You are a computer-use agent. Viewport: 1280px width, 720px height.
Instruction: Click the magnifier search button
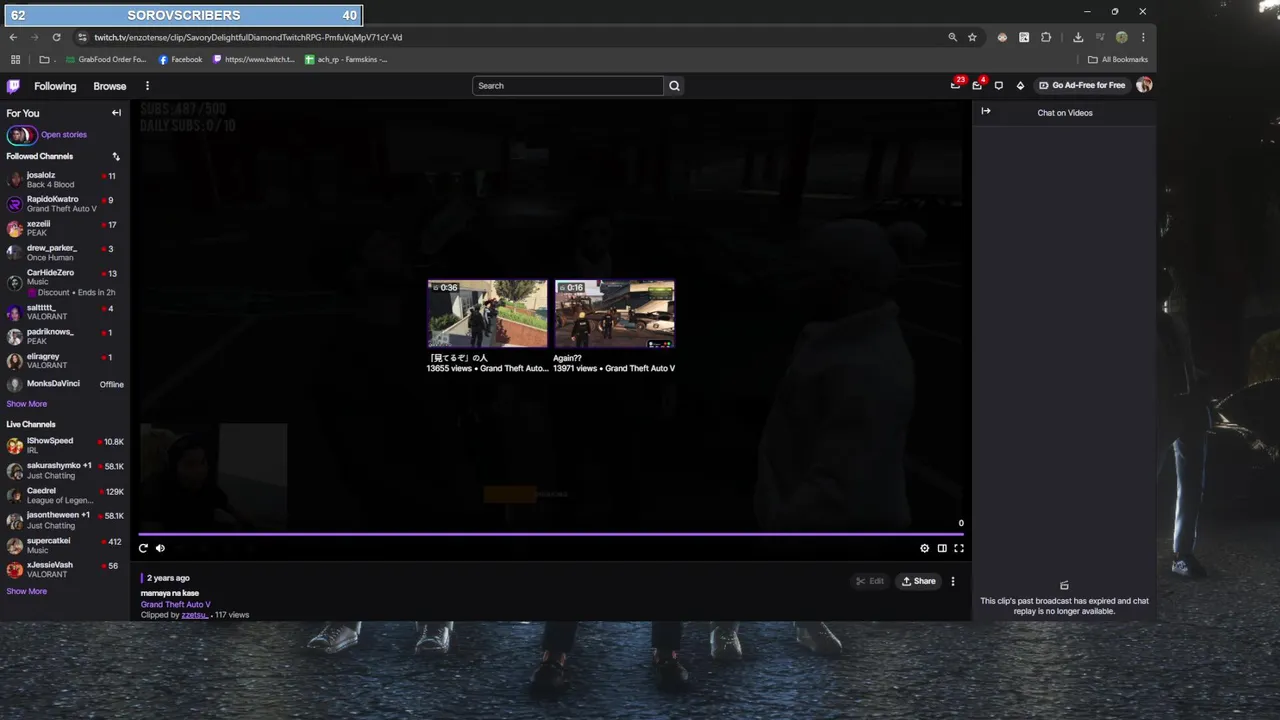tap(674, 86)
